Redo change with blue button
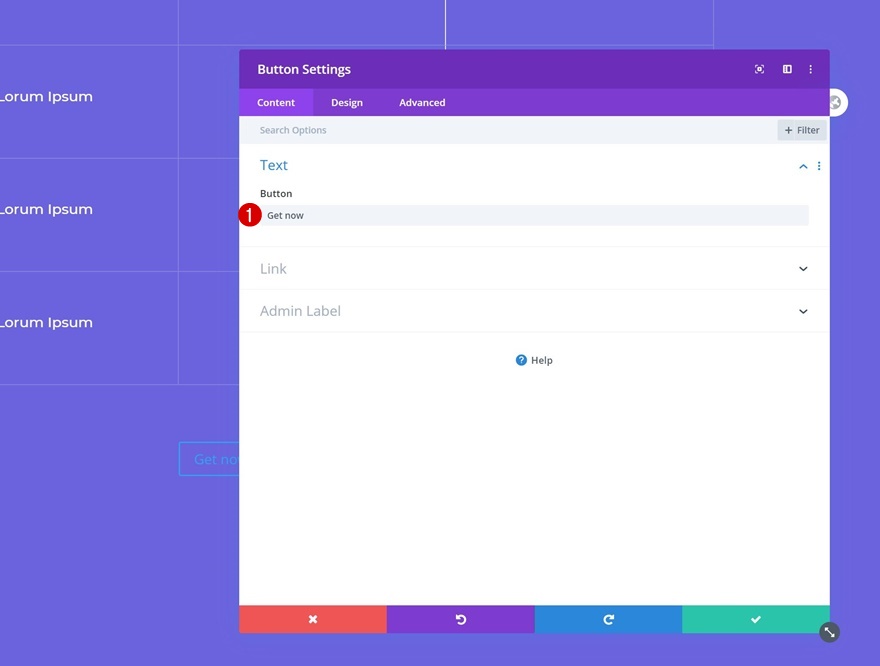The image size is (880, 666). (608, 619)
